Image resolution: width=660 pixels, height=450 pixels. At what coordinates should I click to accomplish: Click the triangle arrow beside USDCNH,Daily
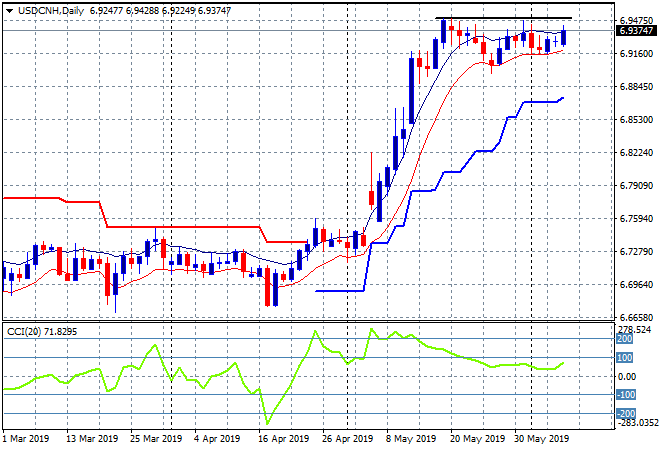tap(9, 11)
